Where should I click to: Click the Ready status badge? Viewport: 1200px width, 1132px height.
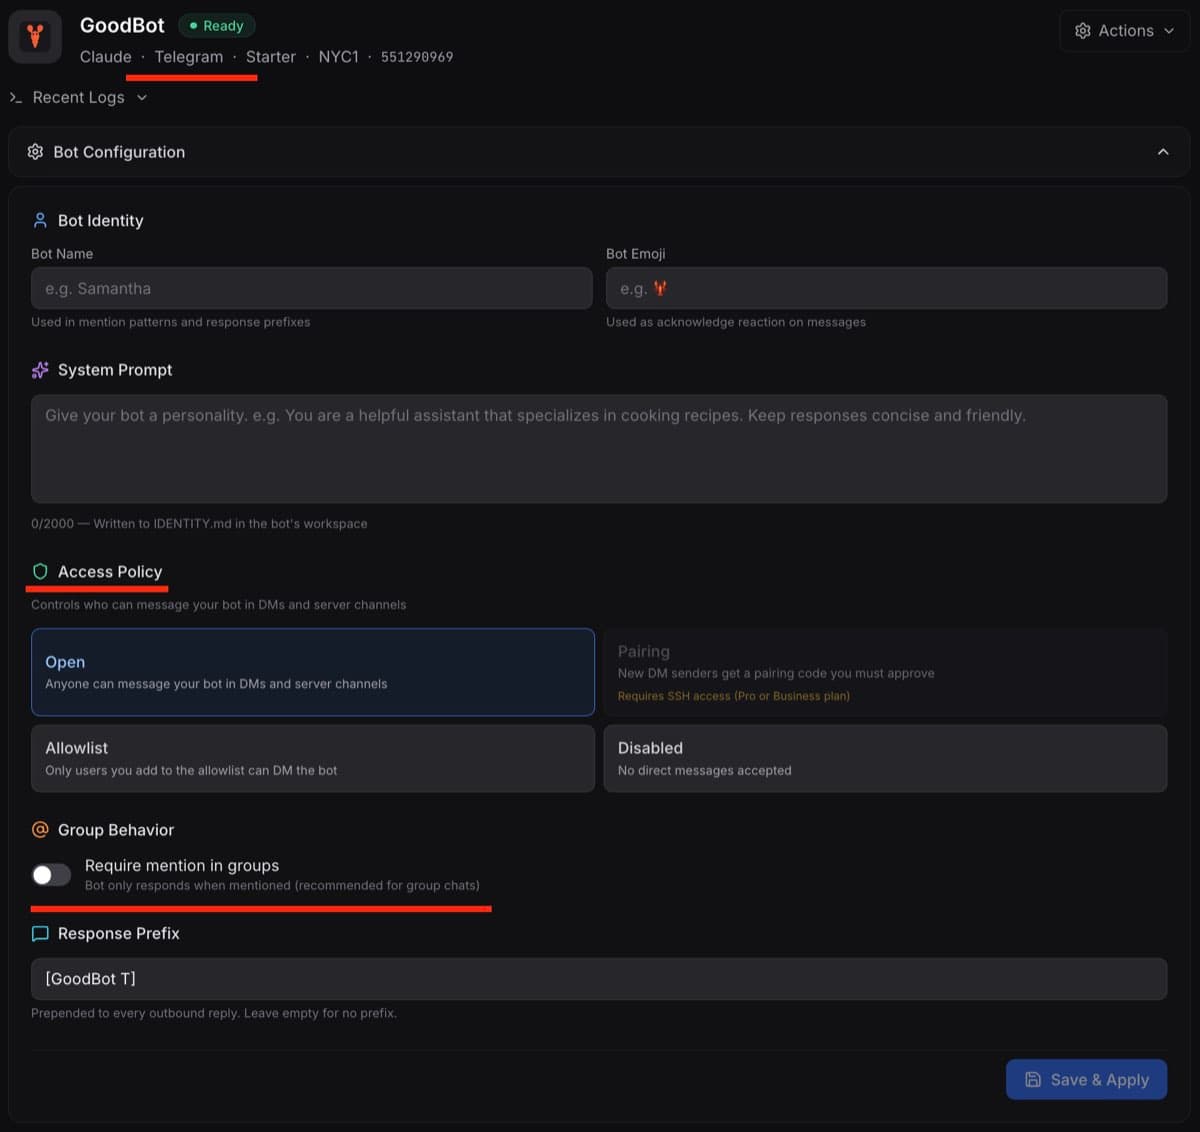point(216,25)
